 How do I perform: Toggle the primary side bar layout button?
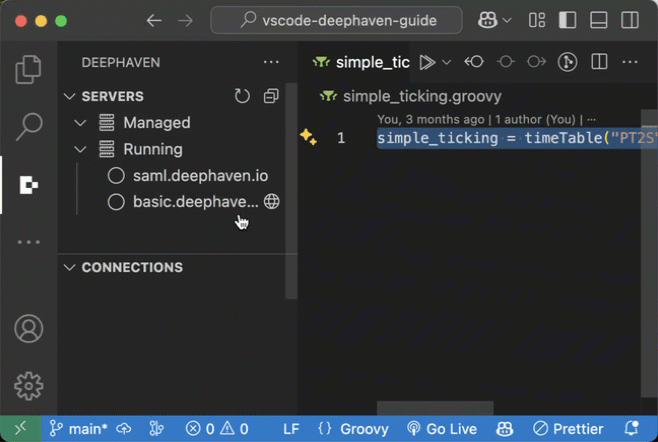tap(567, 20)
